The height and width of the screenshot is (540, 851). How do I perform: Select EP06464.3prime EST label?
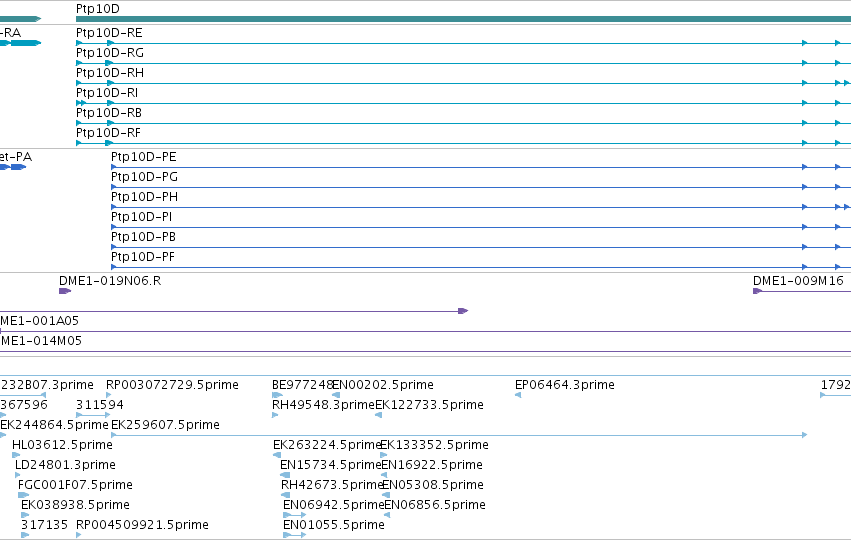click(564, 385)
